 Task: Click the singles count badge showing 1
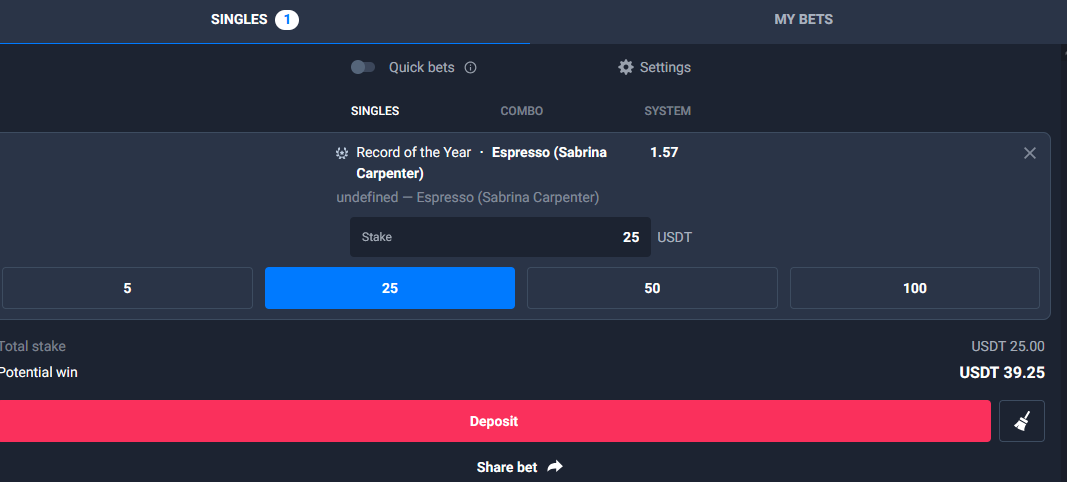(286, 20)
